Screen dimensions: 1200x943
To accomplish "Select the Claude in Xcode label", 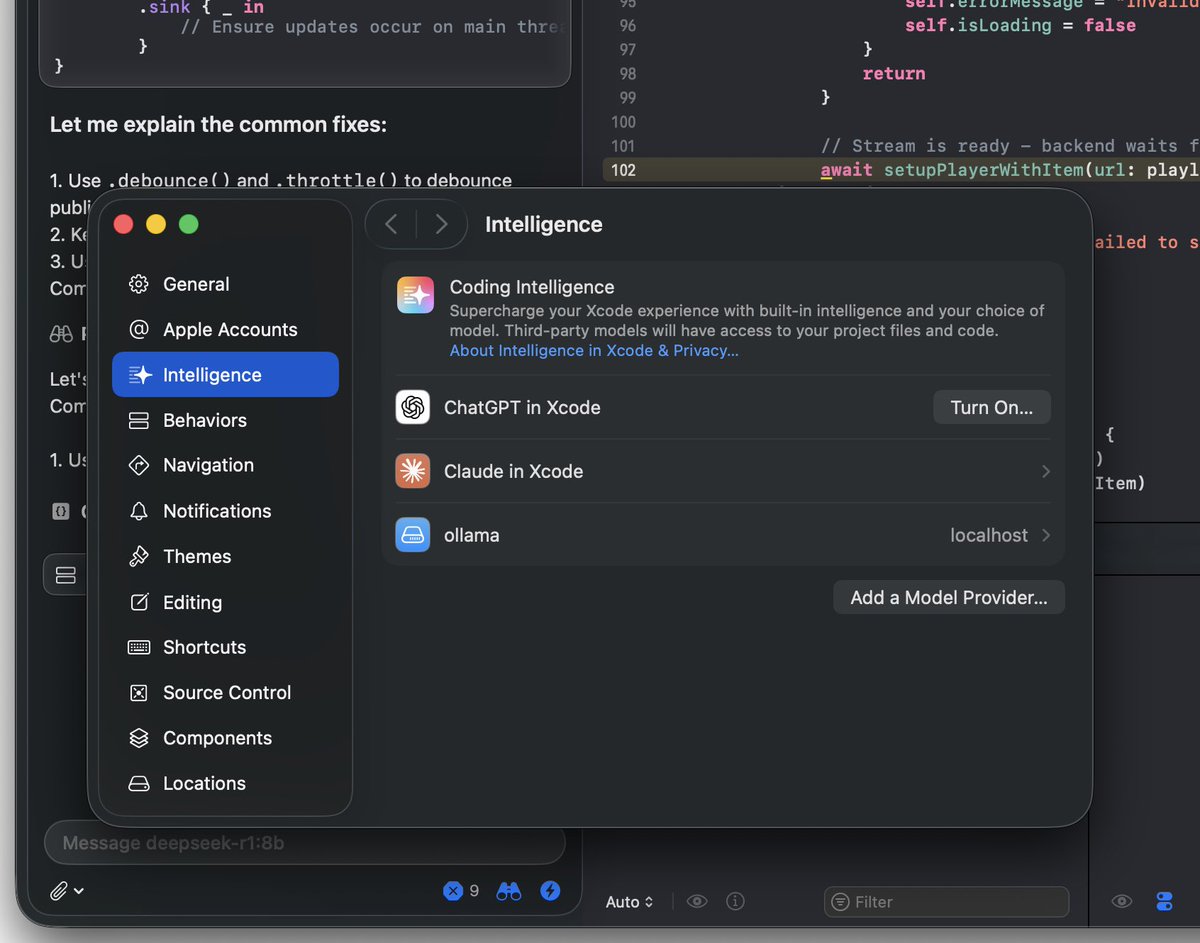I will pyautogui.click(x=513, y=472).
